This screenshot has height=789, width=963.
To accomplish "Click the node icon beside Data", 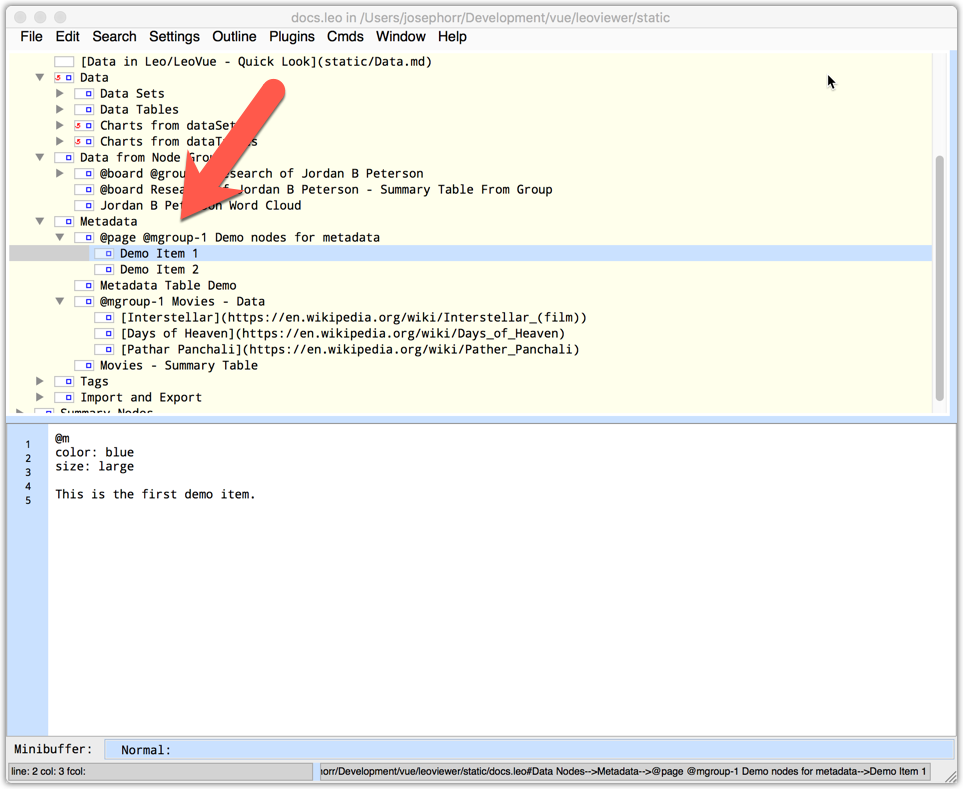I will 64,77.
